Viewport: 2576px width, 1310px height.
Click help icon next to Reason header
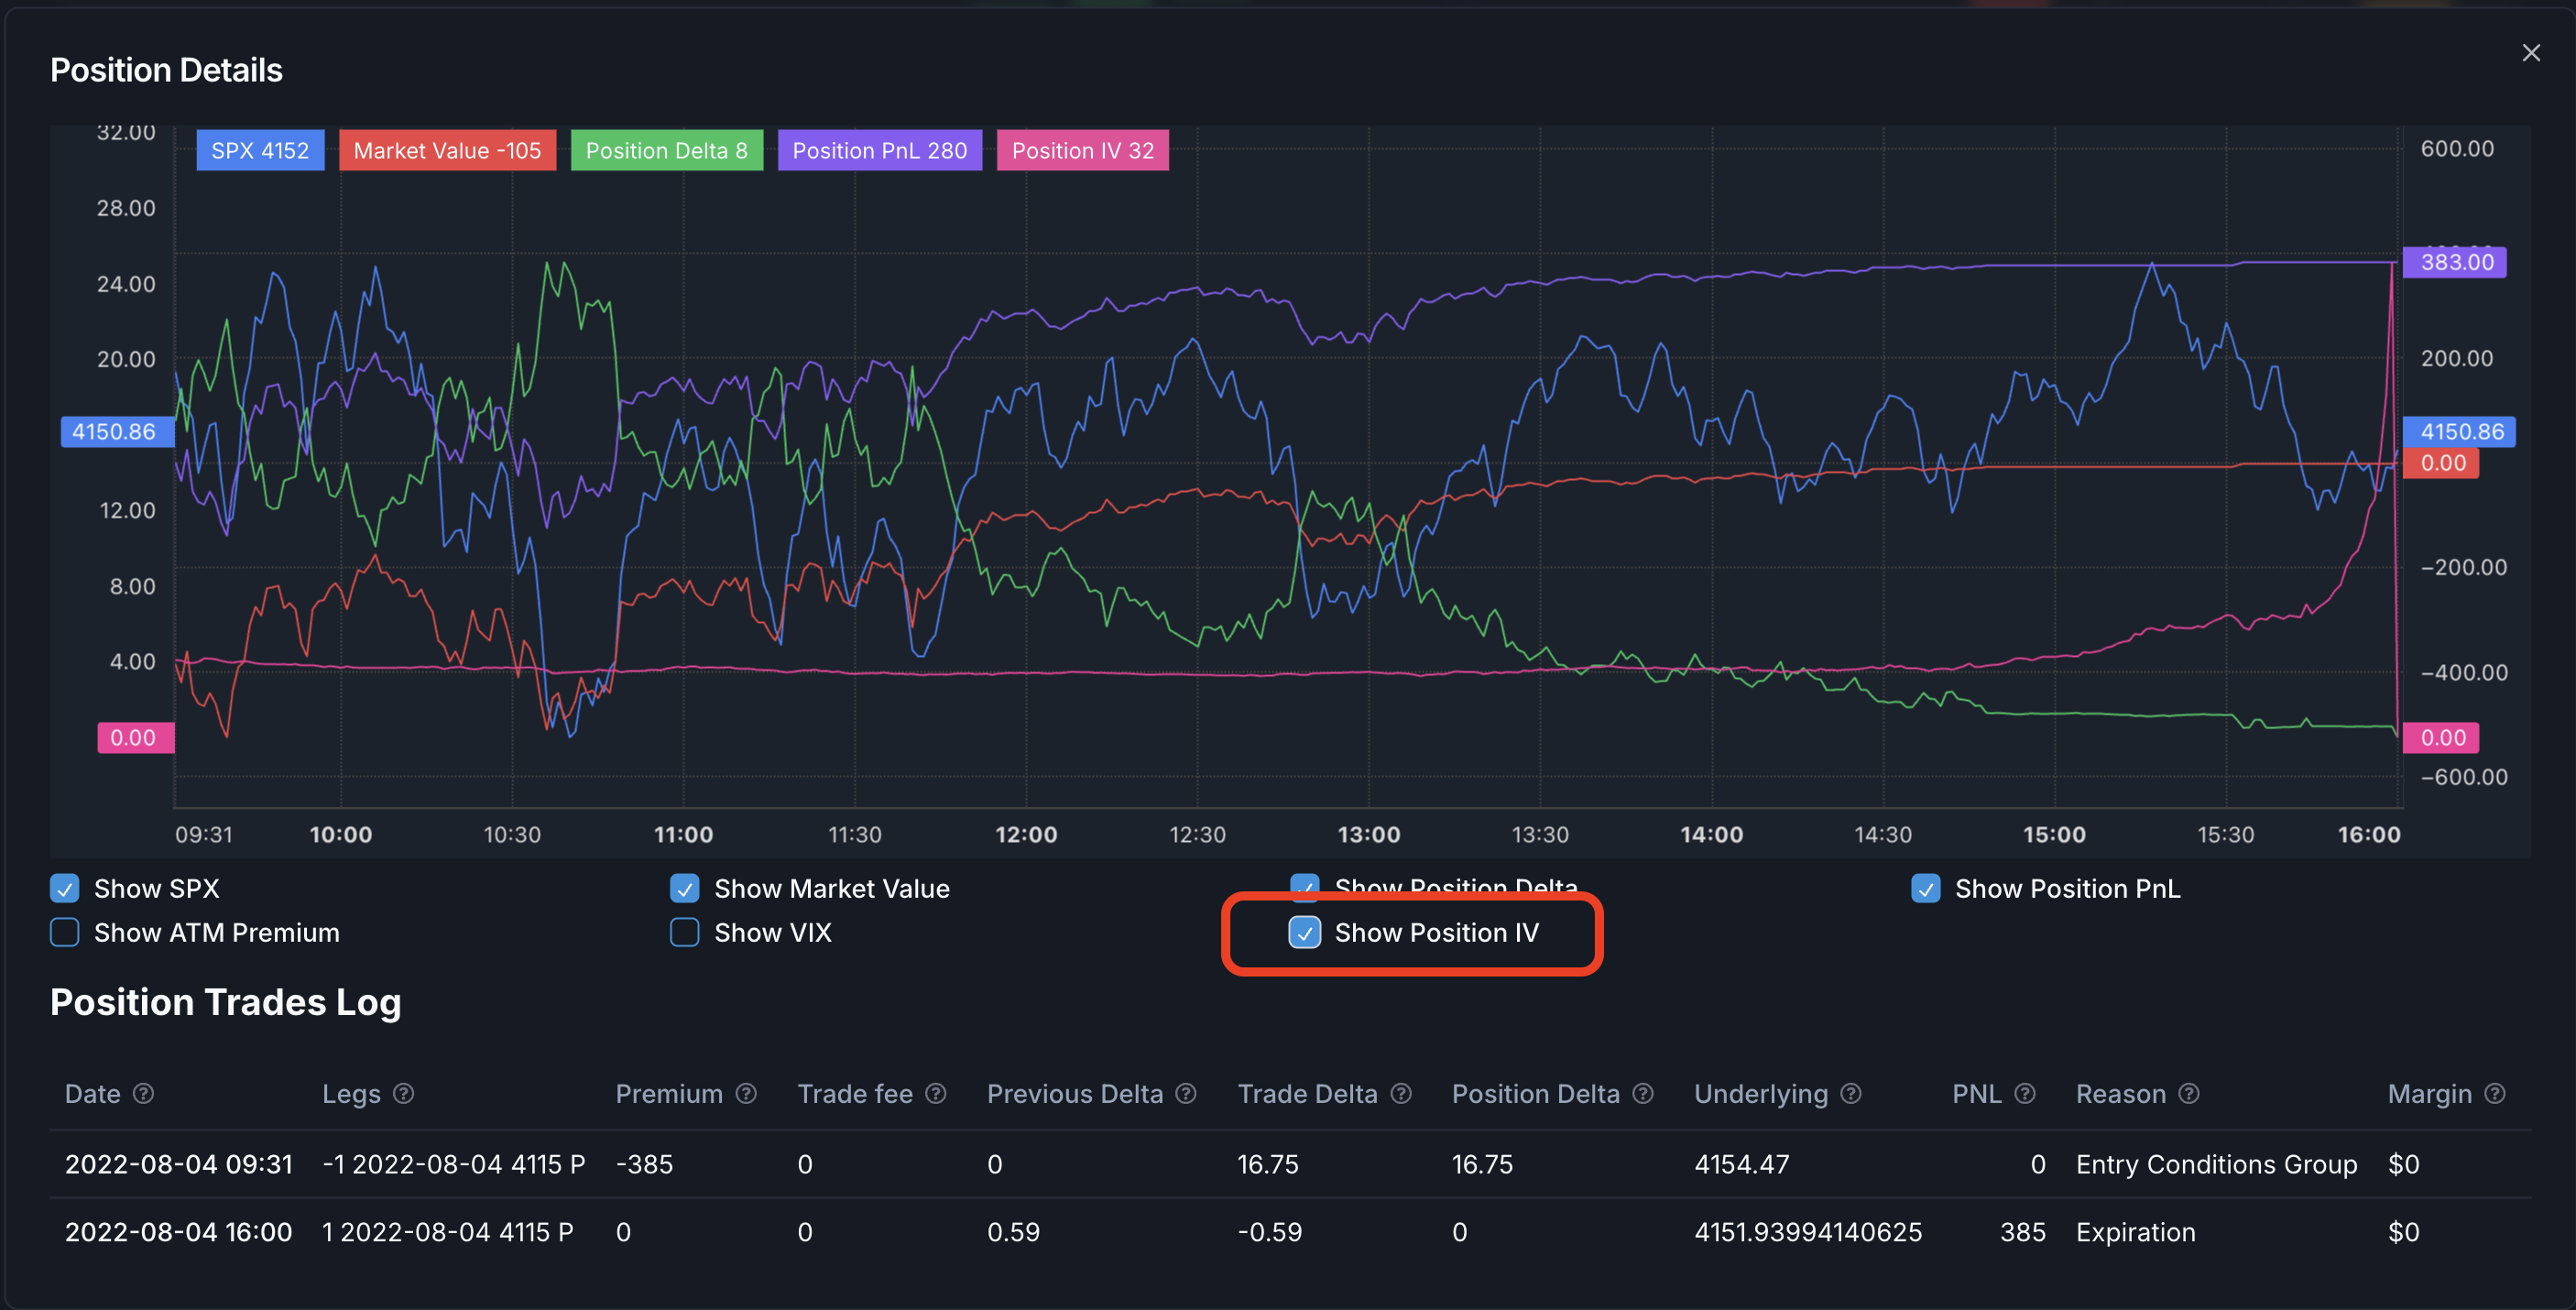coord(2189,1093)
